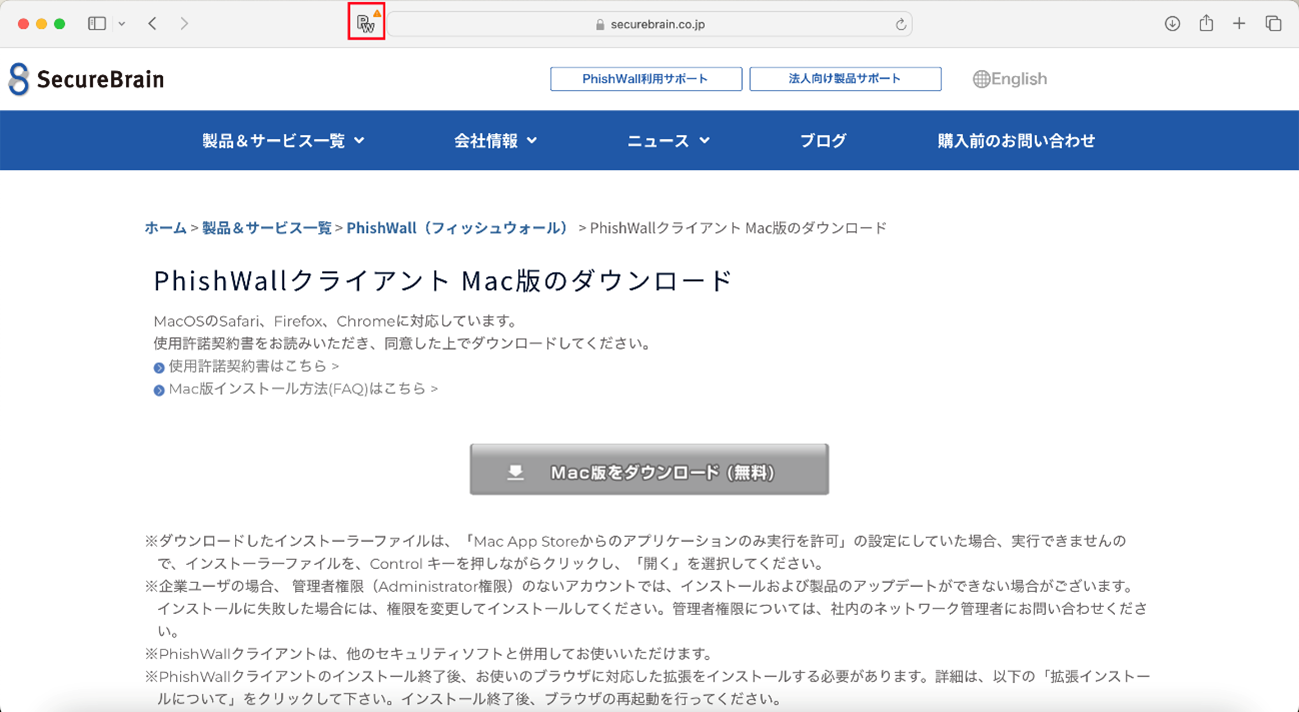Switch language with the English globe link
This screenshot has width=1299, height=712.
(1010, 79)
